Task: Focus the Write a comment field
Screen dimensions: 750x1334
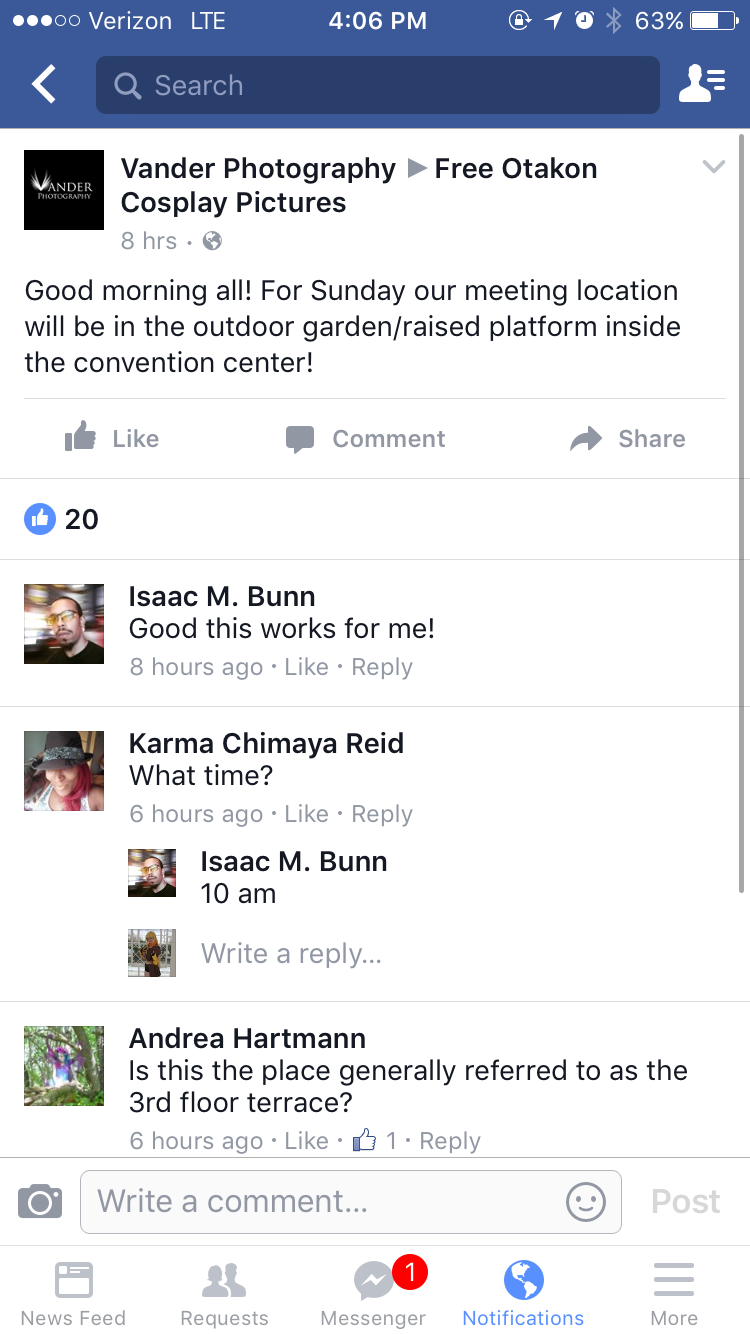Action: point(351,1201)
